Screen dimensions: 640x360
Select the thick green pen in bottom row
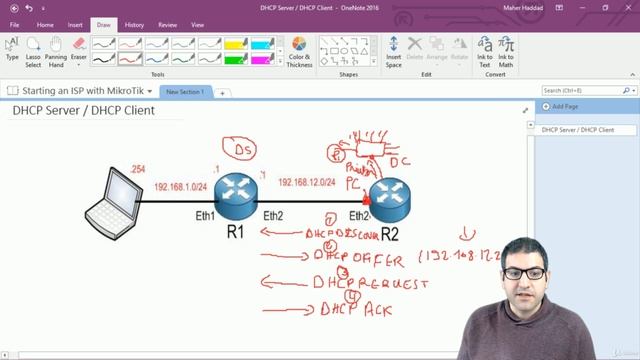[x=183, y=59]
